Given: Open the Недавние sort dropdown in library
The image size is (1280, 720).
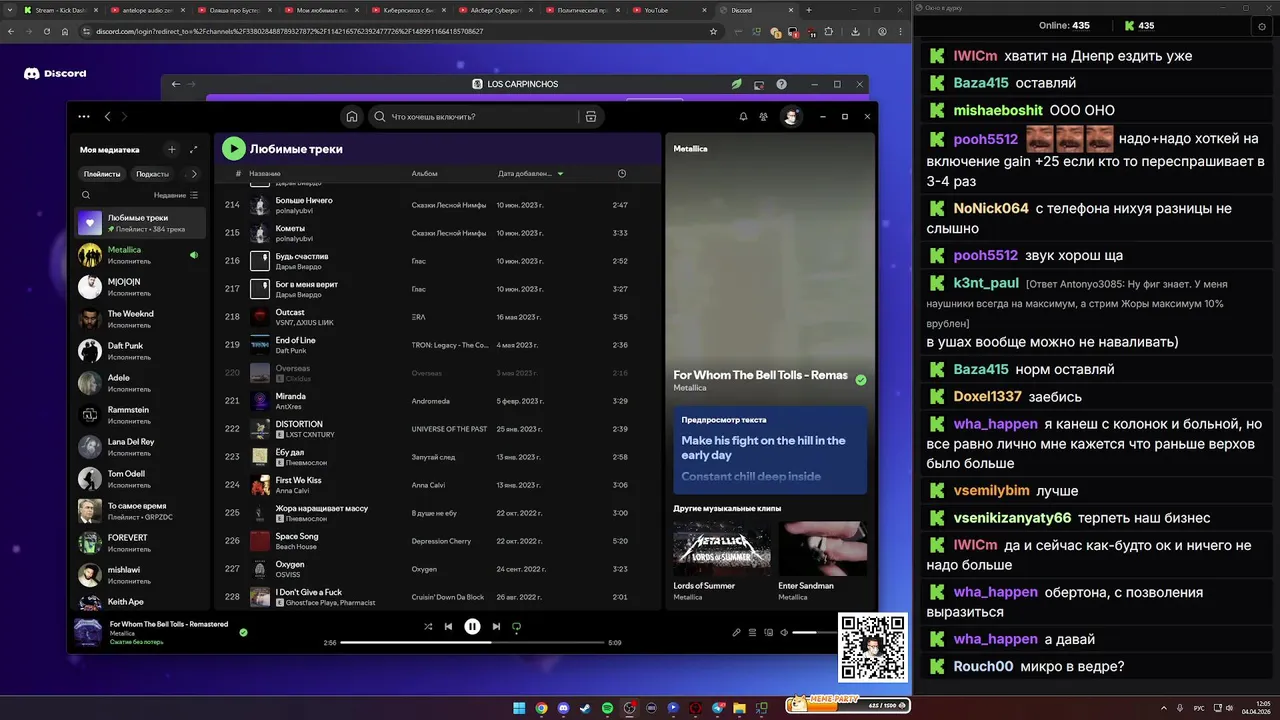Looking at the screenshot, I should point(176,195).
